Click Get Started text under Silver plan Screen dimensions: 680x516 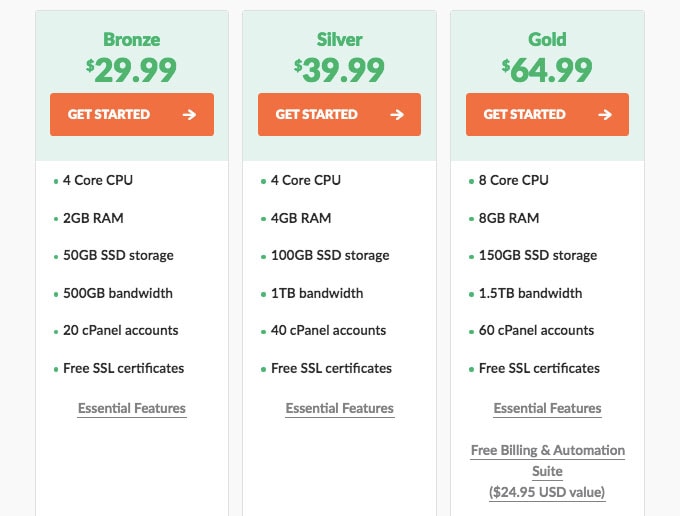coord(317,114)
